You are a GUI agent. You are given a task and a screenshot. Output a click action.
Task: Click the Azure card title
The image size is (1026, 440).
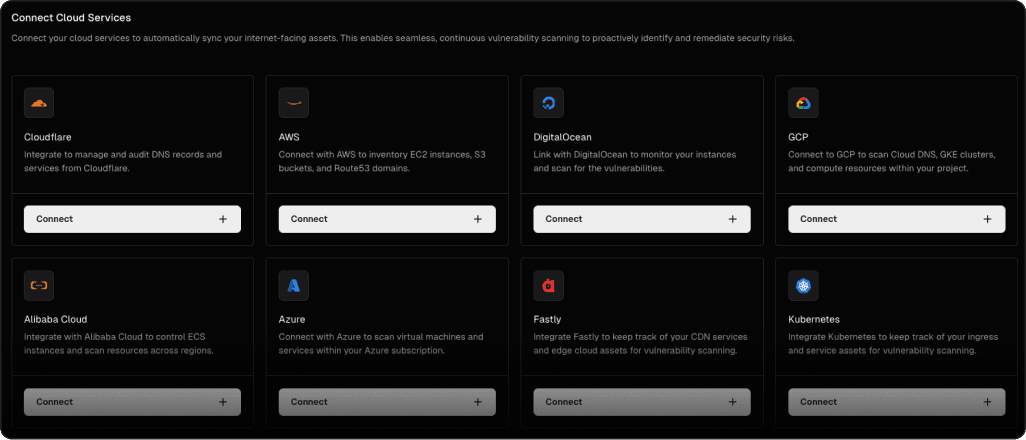tap(292, 320)
